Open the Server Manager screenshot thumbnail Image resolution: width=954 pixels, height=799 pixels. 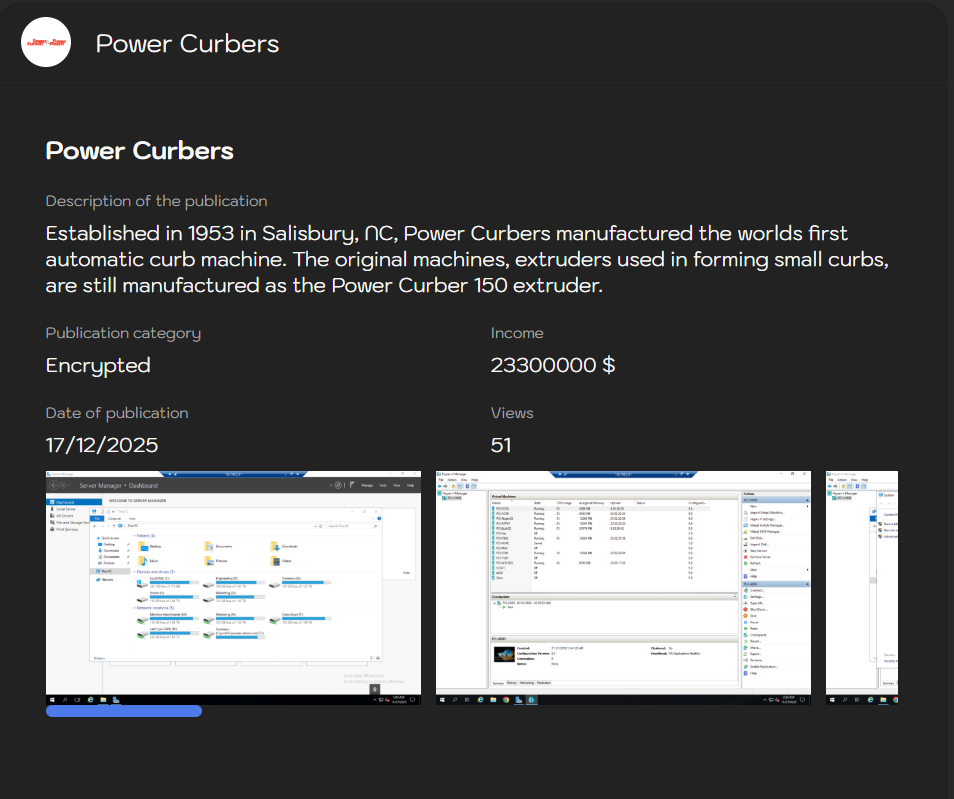coord(233,587)
